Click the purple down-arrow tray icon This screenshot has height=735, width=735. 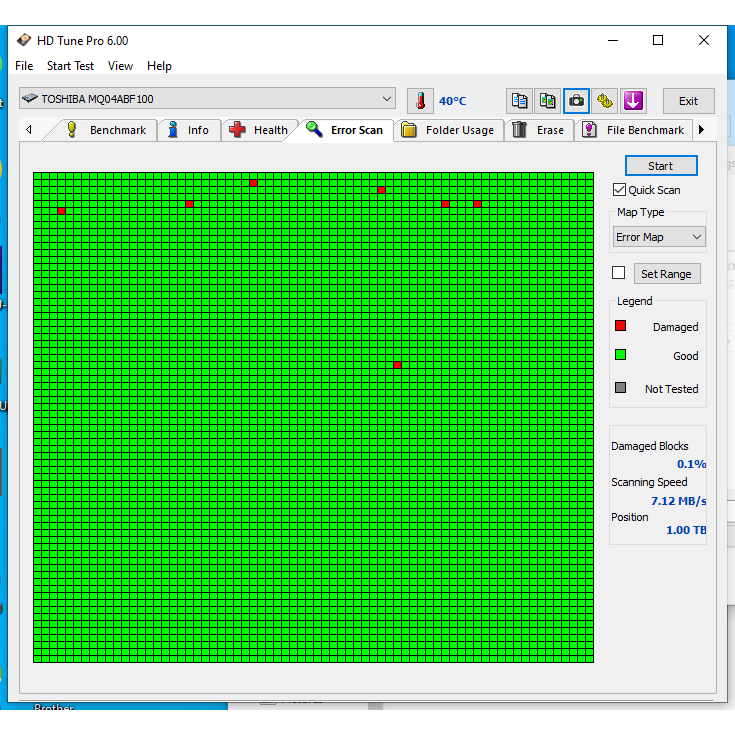click(633, 100)
